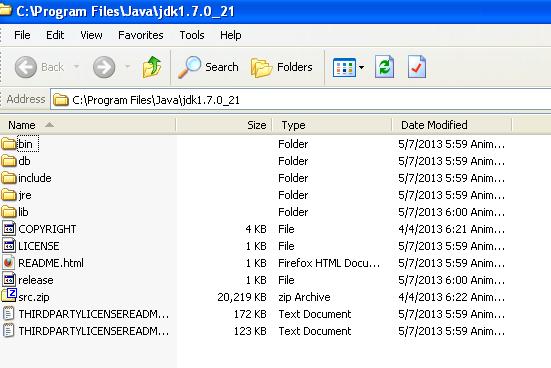The width and height of the screenshot is (551, 368).
Task: Select the include folder icon
Action: (8, 178)
